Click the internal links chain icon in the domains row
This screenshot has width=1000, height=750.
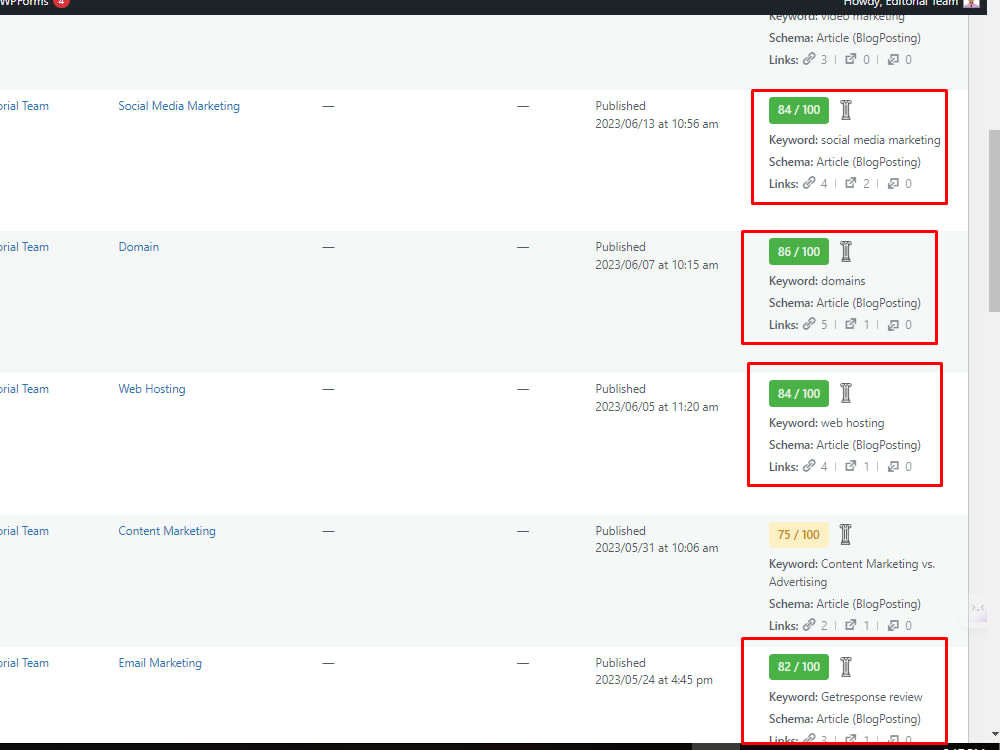tap(809, 324)
